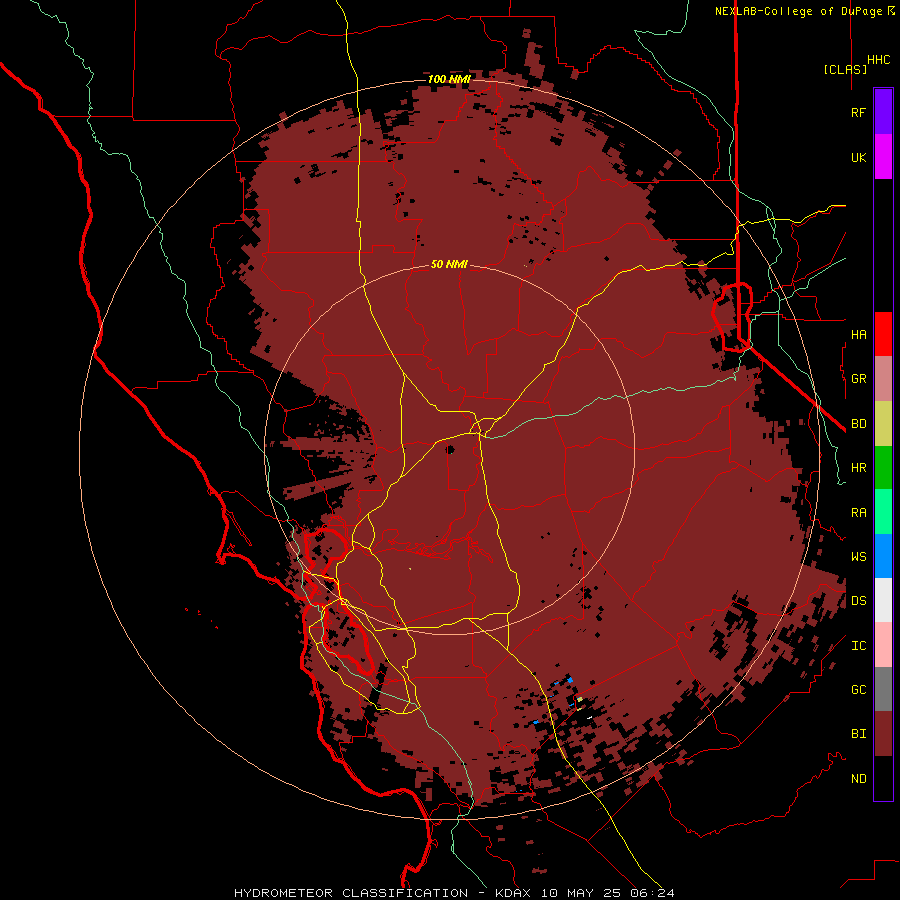Click the RF legend label text

pyautogui.click(x=858, y=112)
